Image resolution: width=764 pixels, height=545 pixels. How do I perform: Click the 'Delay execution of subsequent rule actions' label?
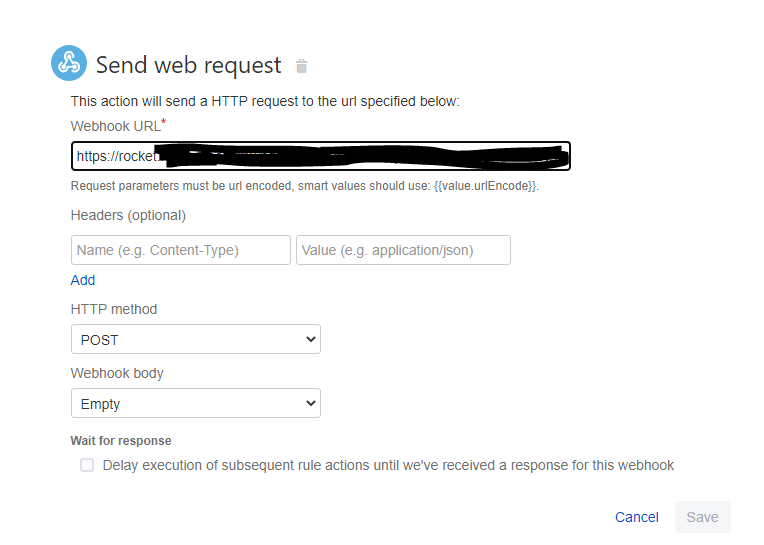point(388,465)
